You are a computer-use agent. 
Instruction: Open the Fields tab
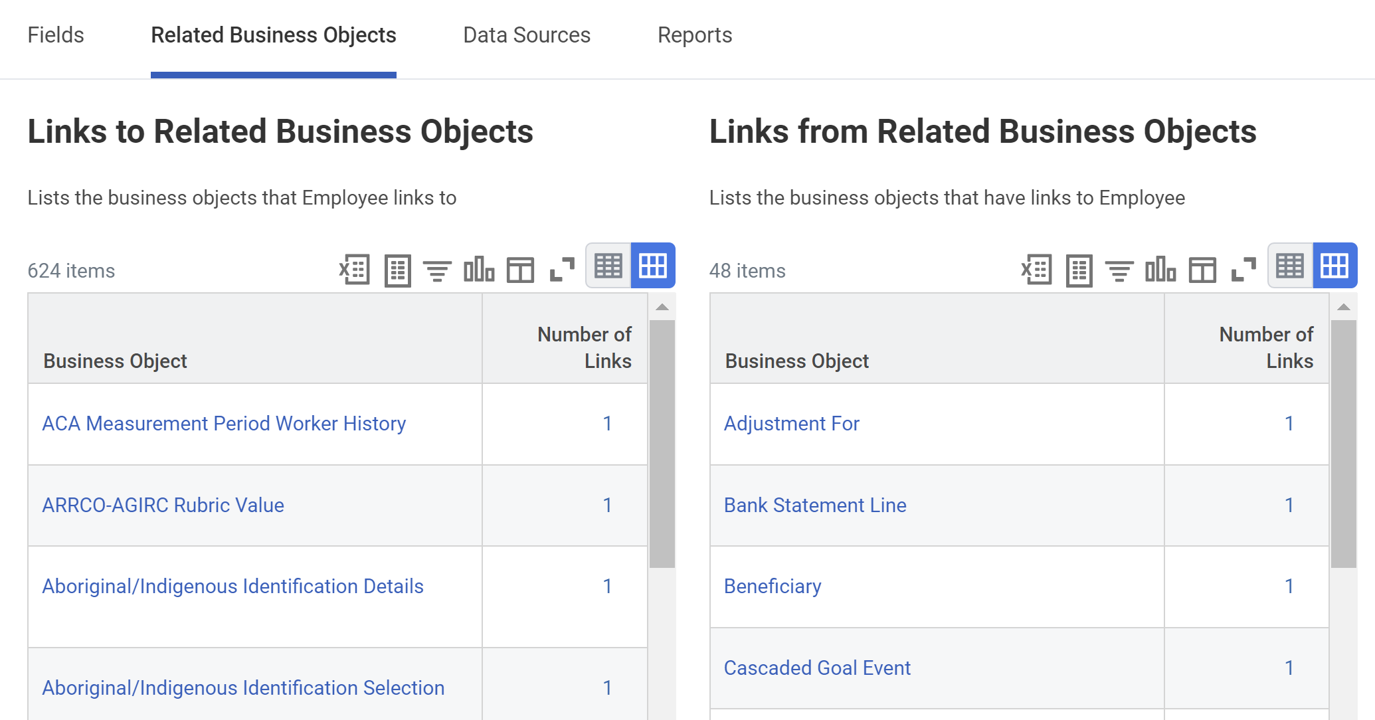(56, 35)
